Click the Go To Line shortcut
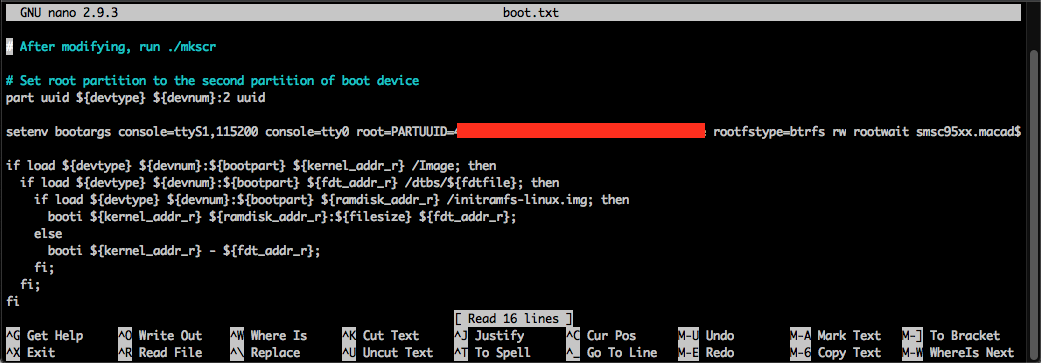1041x363 pixels. click(x=611, y=352)
